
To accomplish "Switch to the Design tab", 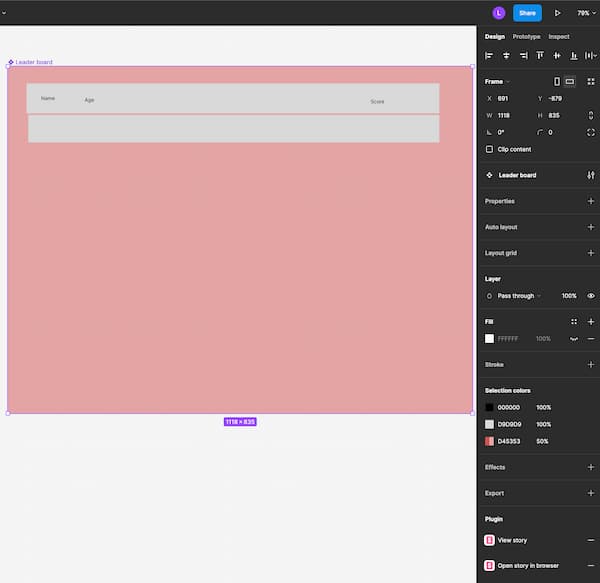I will click(494, 37).
